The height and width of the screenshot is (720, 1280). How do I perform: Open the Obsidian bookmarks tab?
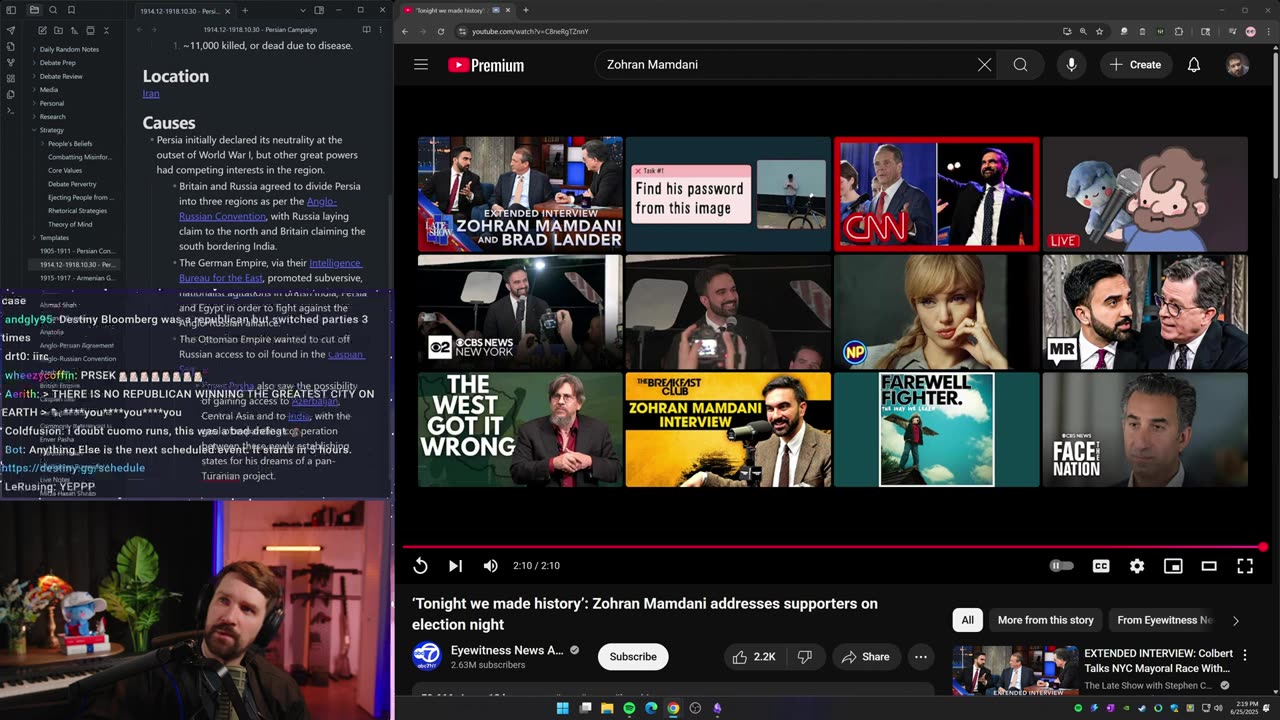pyautogui.click(x=71, y=10)
